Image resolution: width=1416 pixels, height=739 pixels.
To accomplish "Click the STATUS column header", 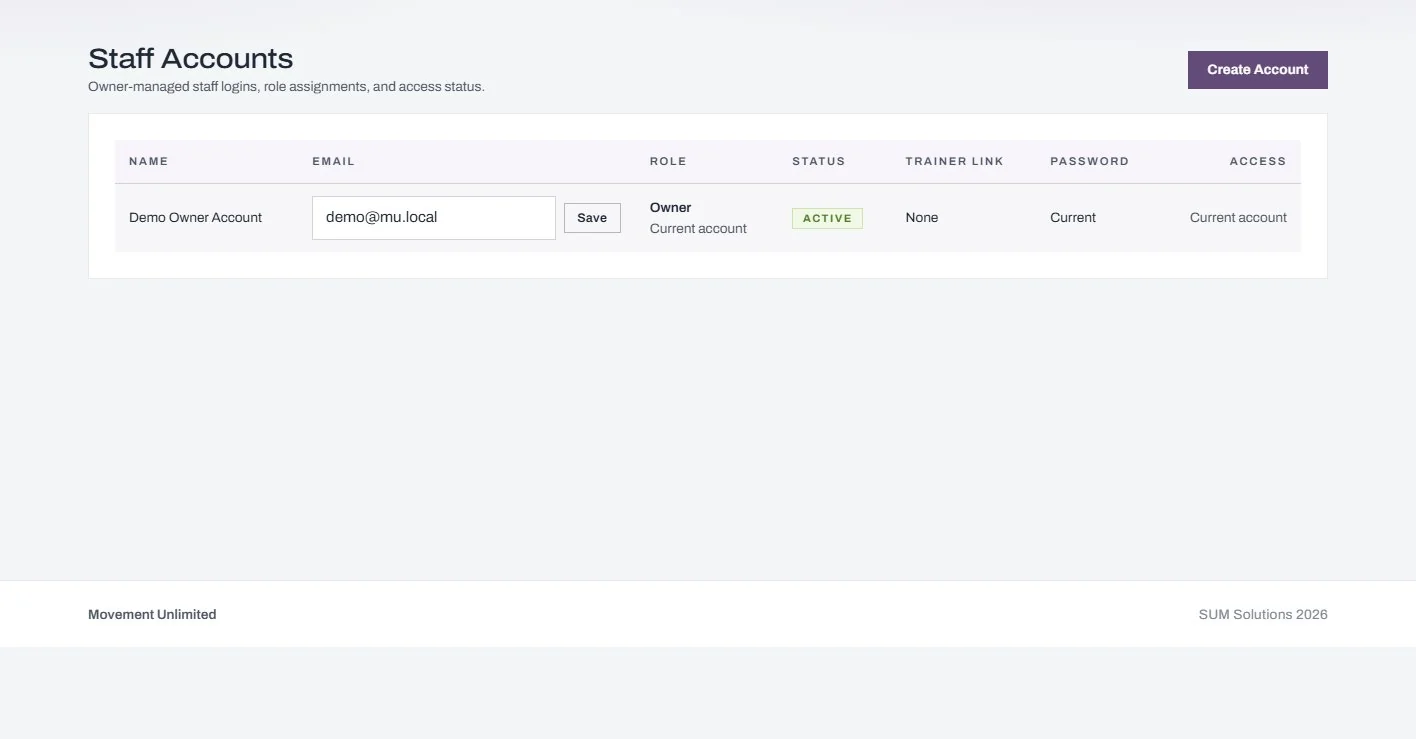I will click(818, 161).
